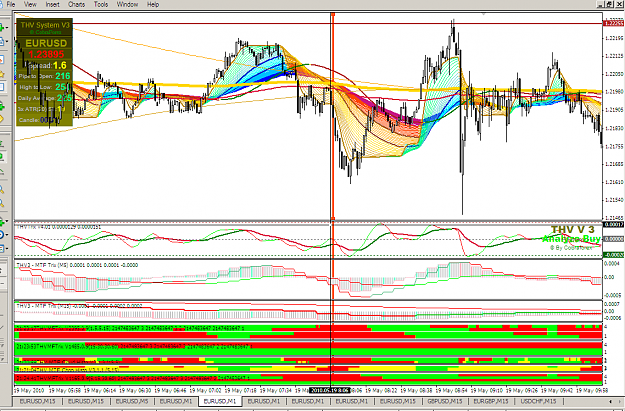Open the Help menu

click(x=153, y=4)
